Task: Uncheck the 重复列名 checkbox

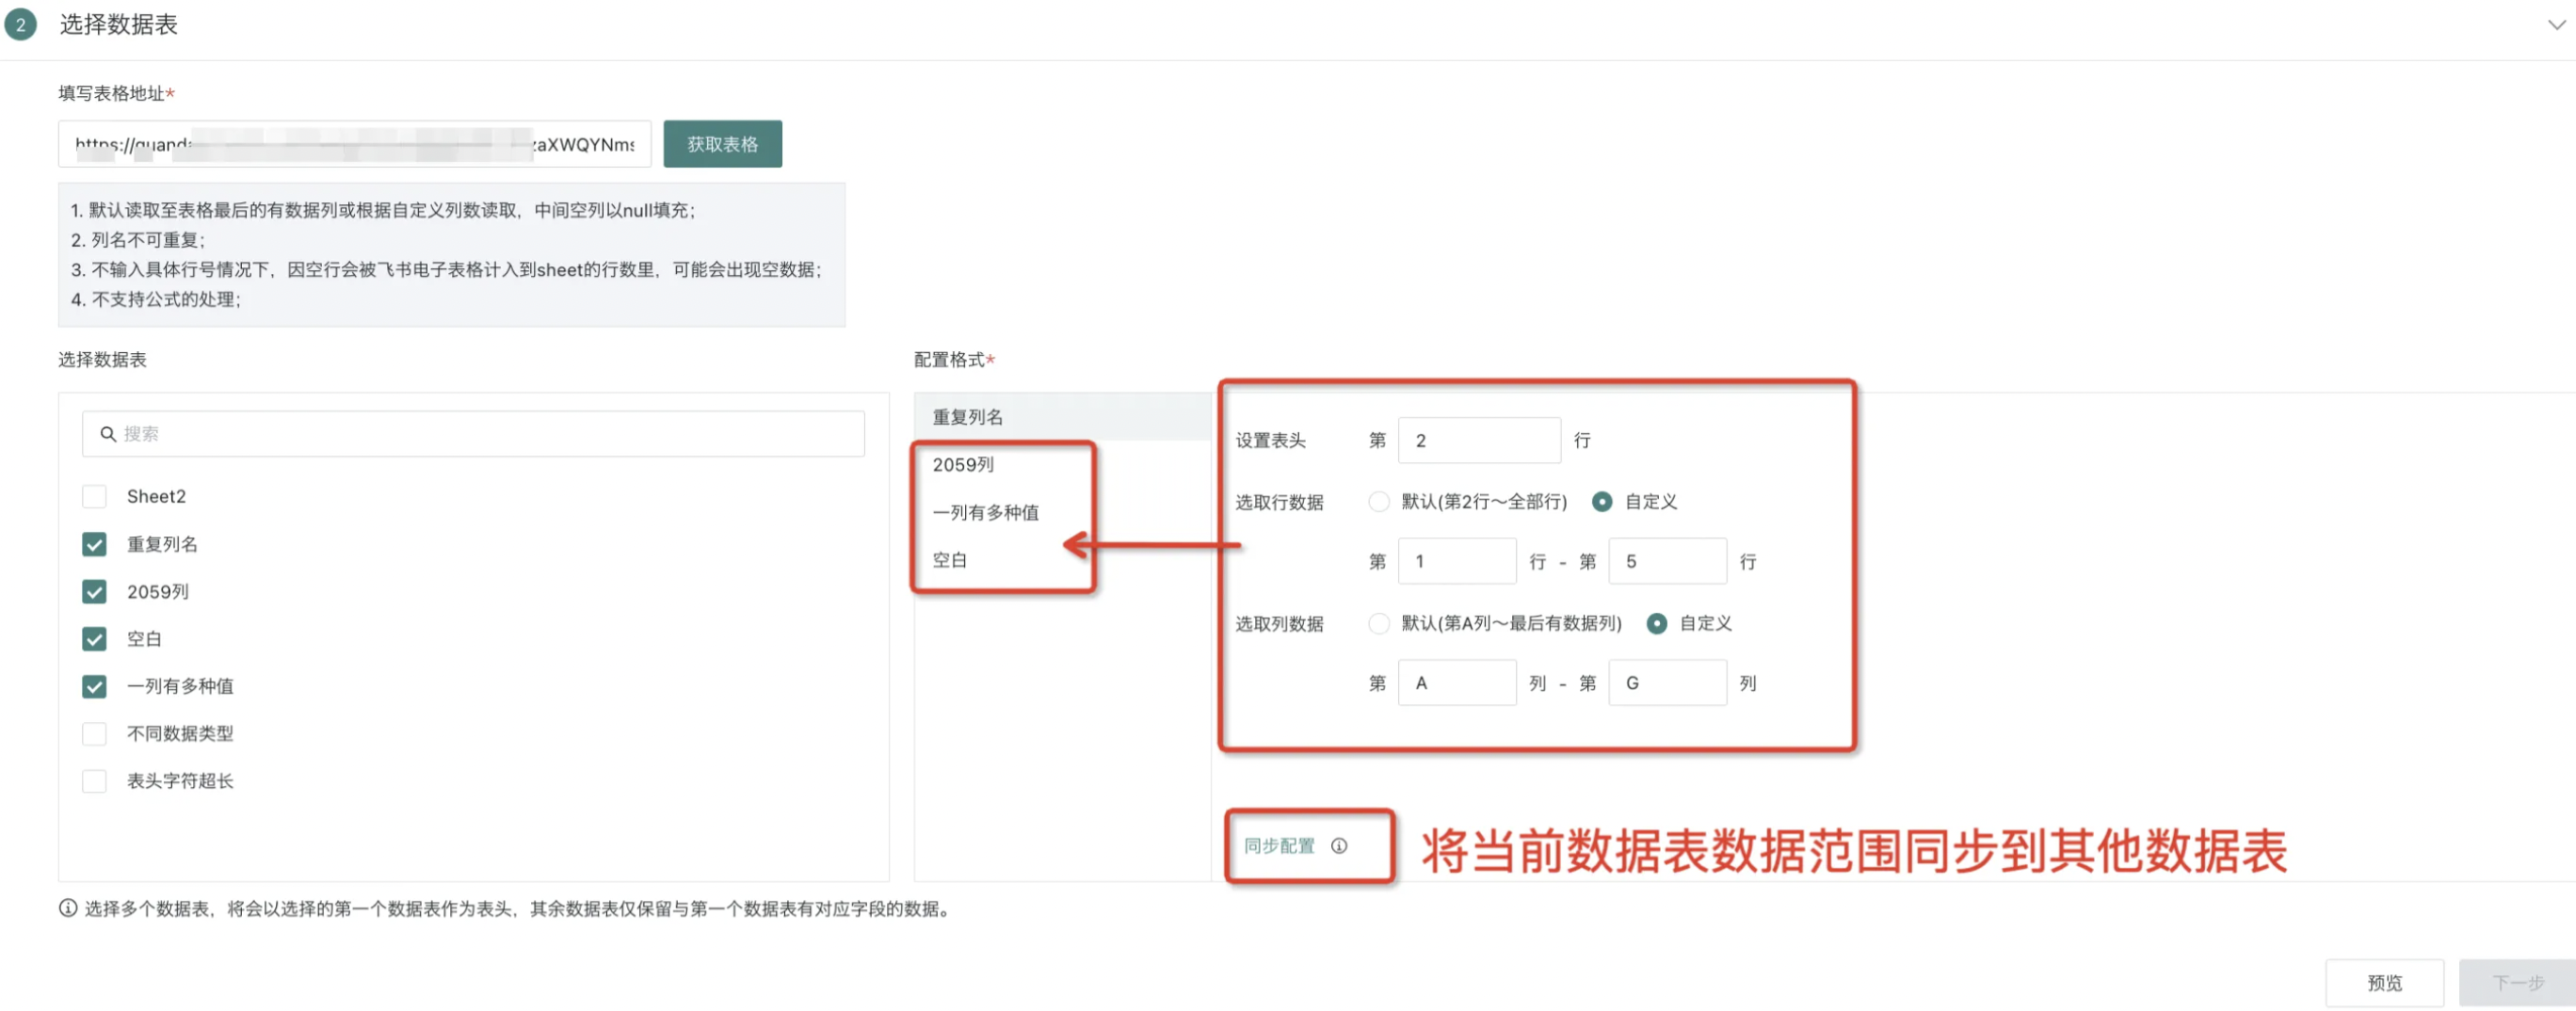Action: pos(94,544)
